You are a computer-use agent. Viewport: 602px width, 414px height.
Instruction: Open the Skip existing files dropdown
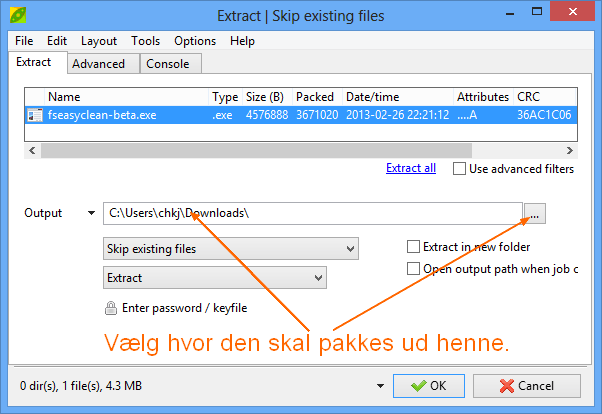pyautogui.click(x=231, y=248)
